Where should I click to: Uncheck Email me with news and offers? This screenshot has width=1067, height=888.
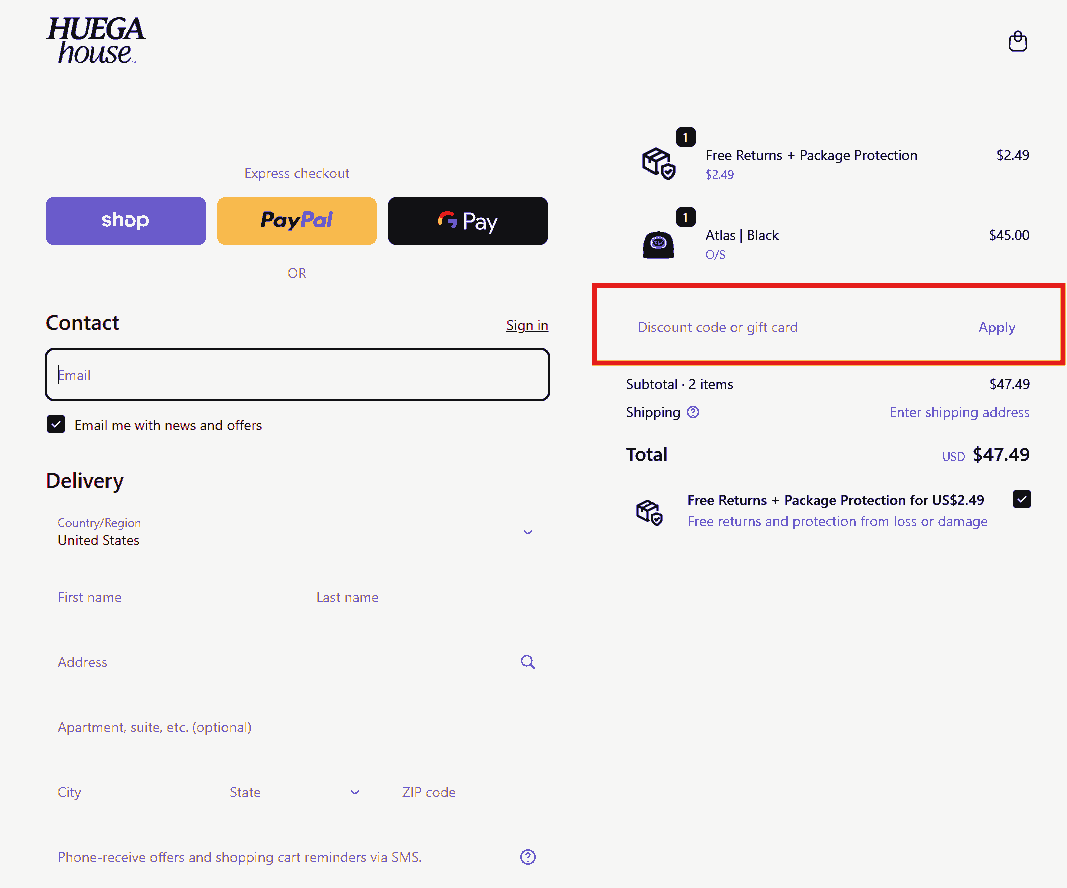point(56,425)
